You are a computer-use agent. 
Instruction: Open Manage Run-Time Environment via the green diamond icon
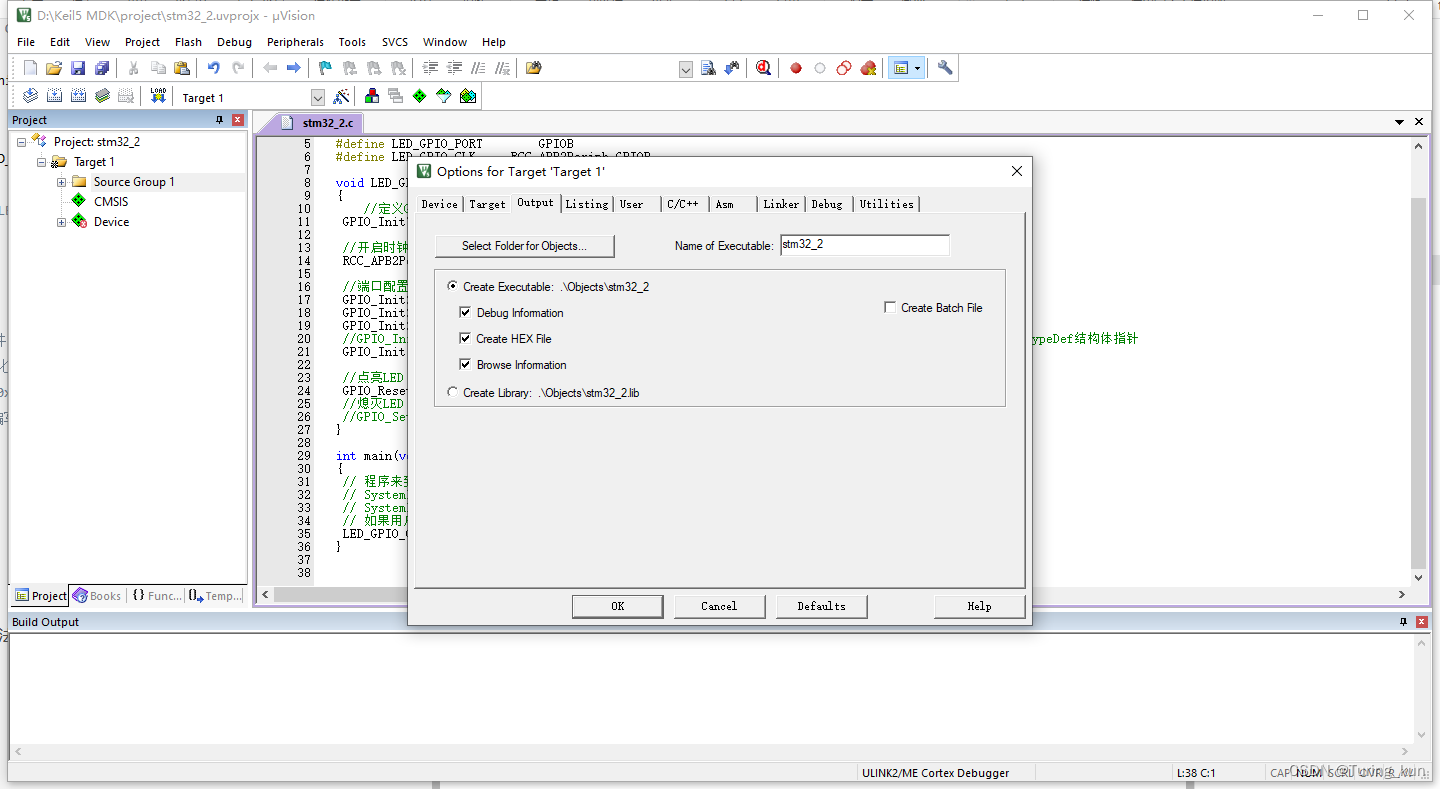[419, 96]
